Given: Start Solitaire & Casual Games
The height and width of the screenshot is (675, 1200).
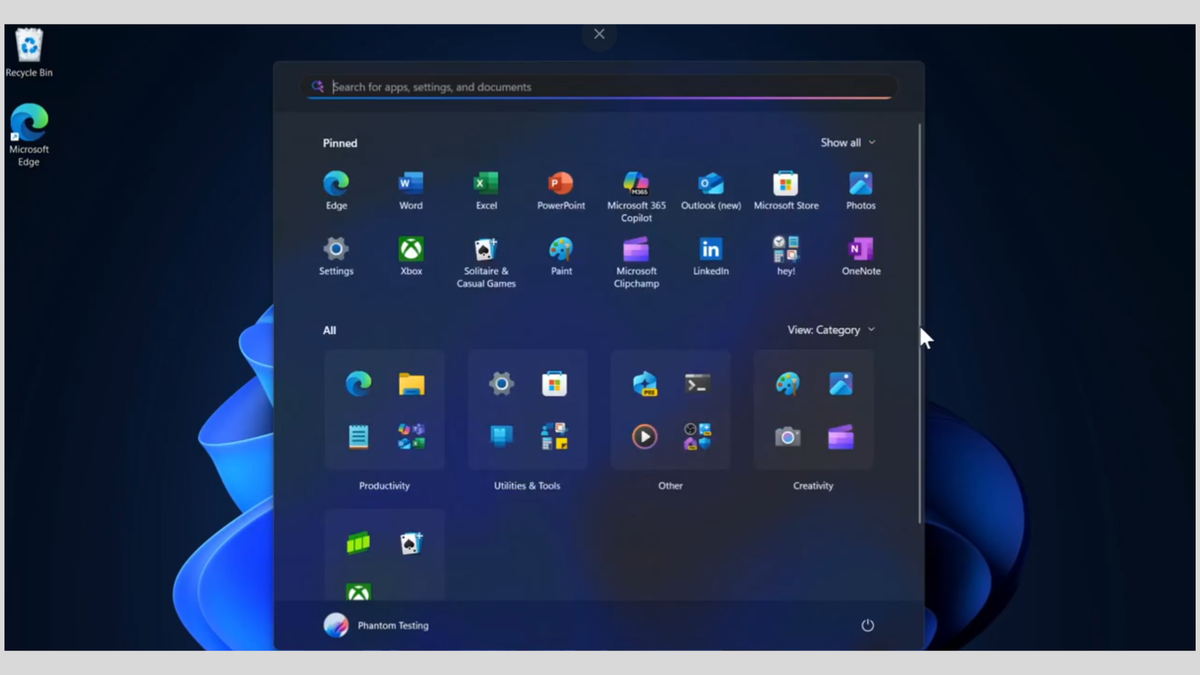Looking at the screenshot, I should pyautogui.click(x=486, y=251).
